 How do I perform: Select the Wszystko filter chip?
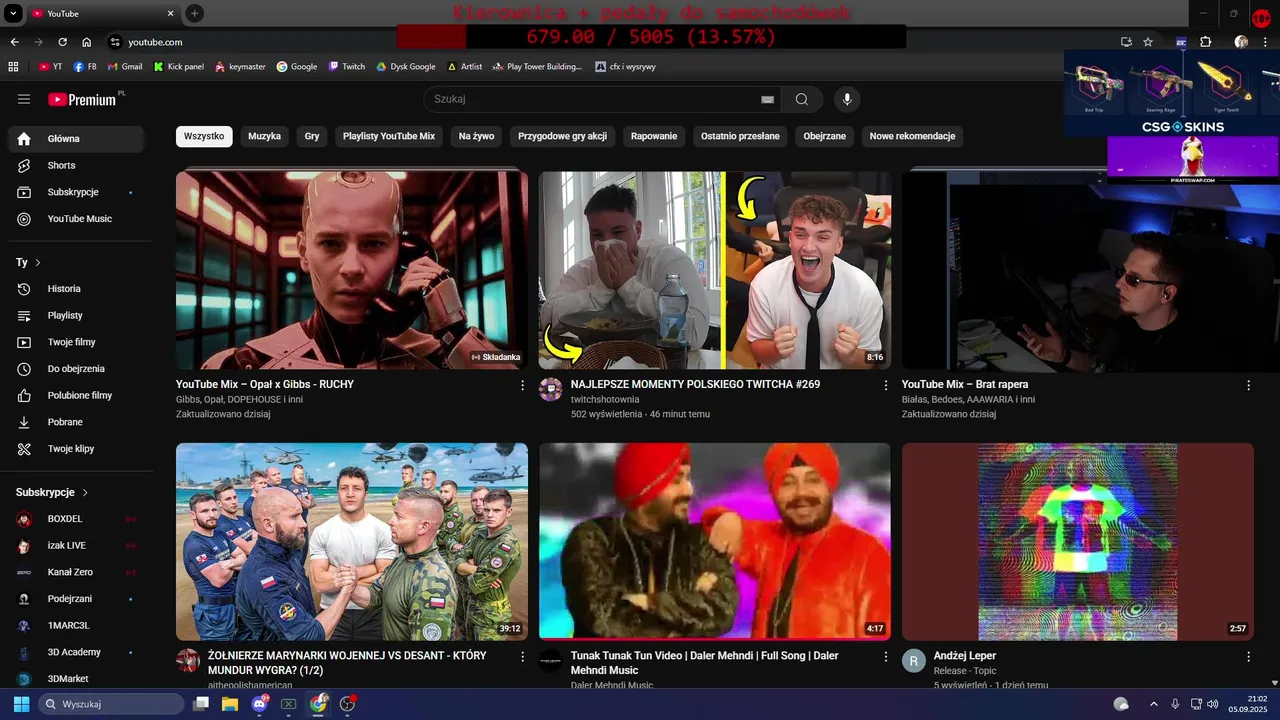point(204,136)
